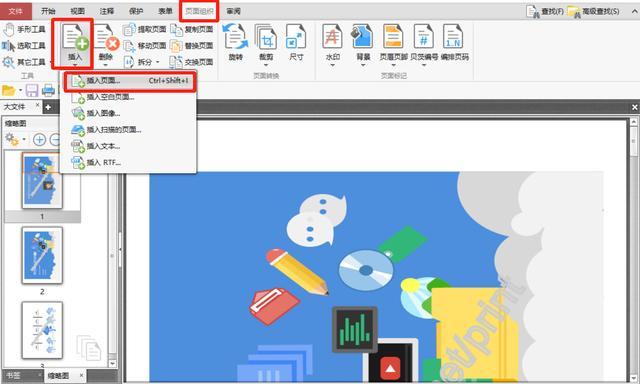Click the Crop pages icon (裁剪)
Screen dimensions: 640x384
266,38
